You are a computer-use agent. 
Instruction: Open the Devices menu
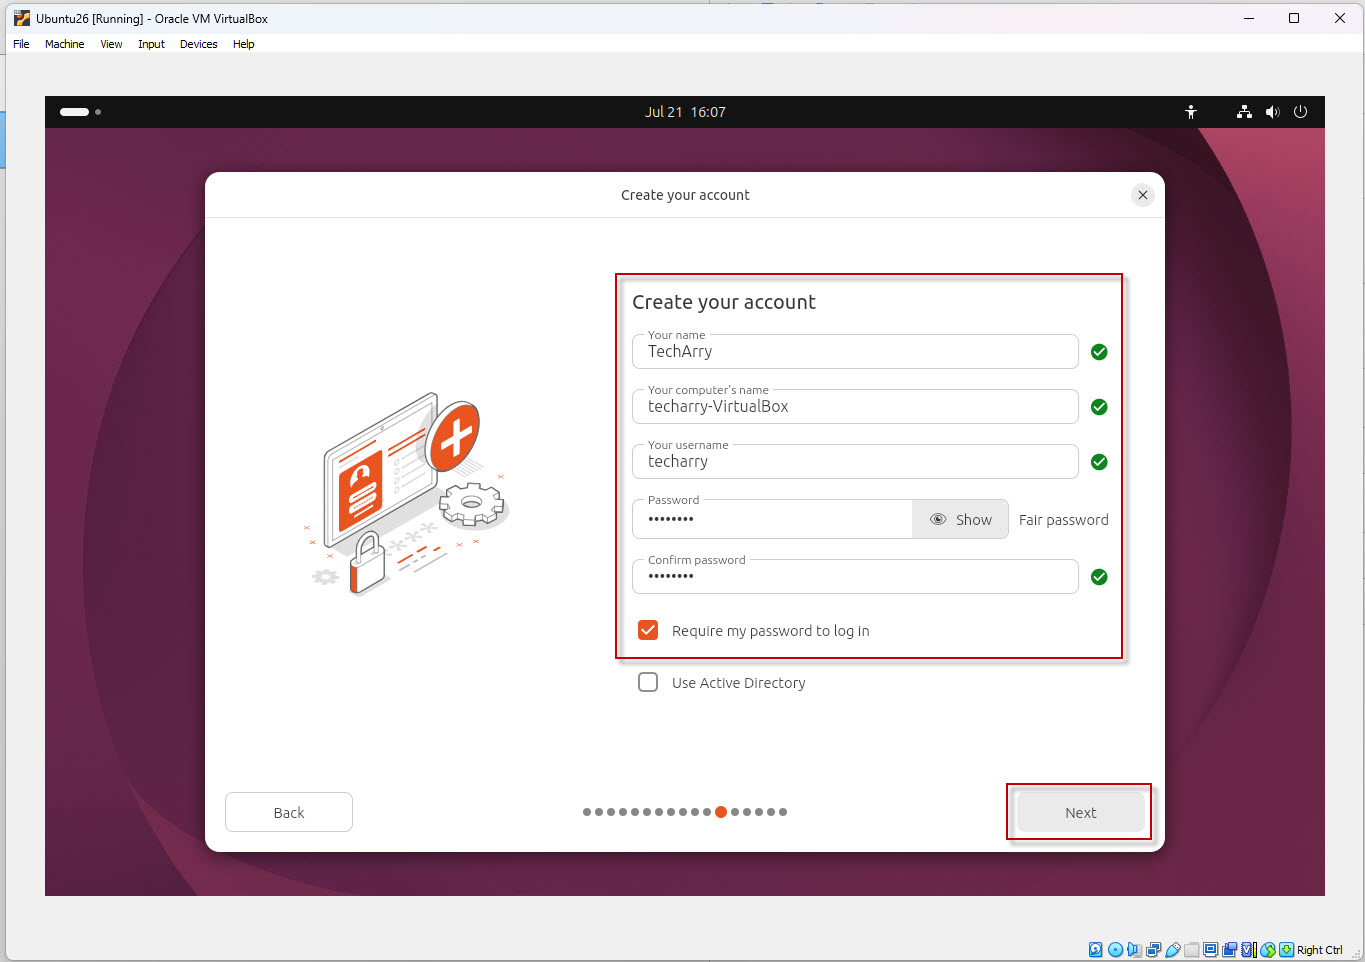point(198,44)
